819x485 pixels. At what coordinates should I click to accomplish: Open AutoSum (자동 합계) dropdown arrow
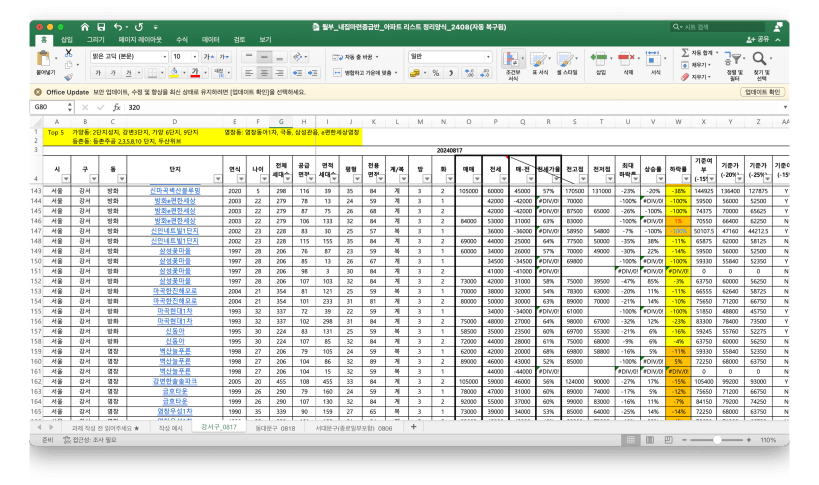(x=717, y=53)
